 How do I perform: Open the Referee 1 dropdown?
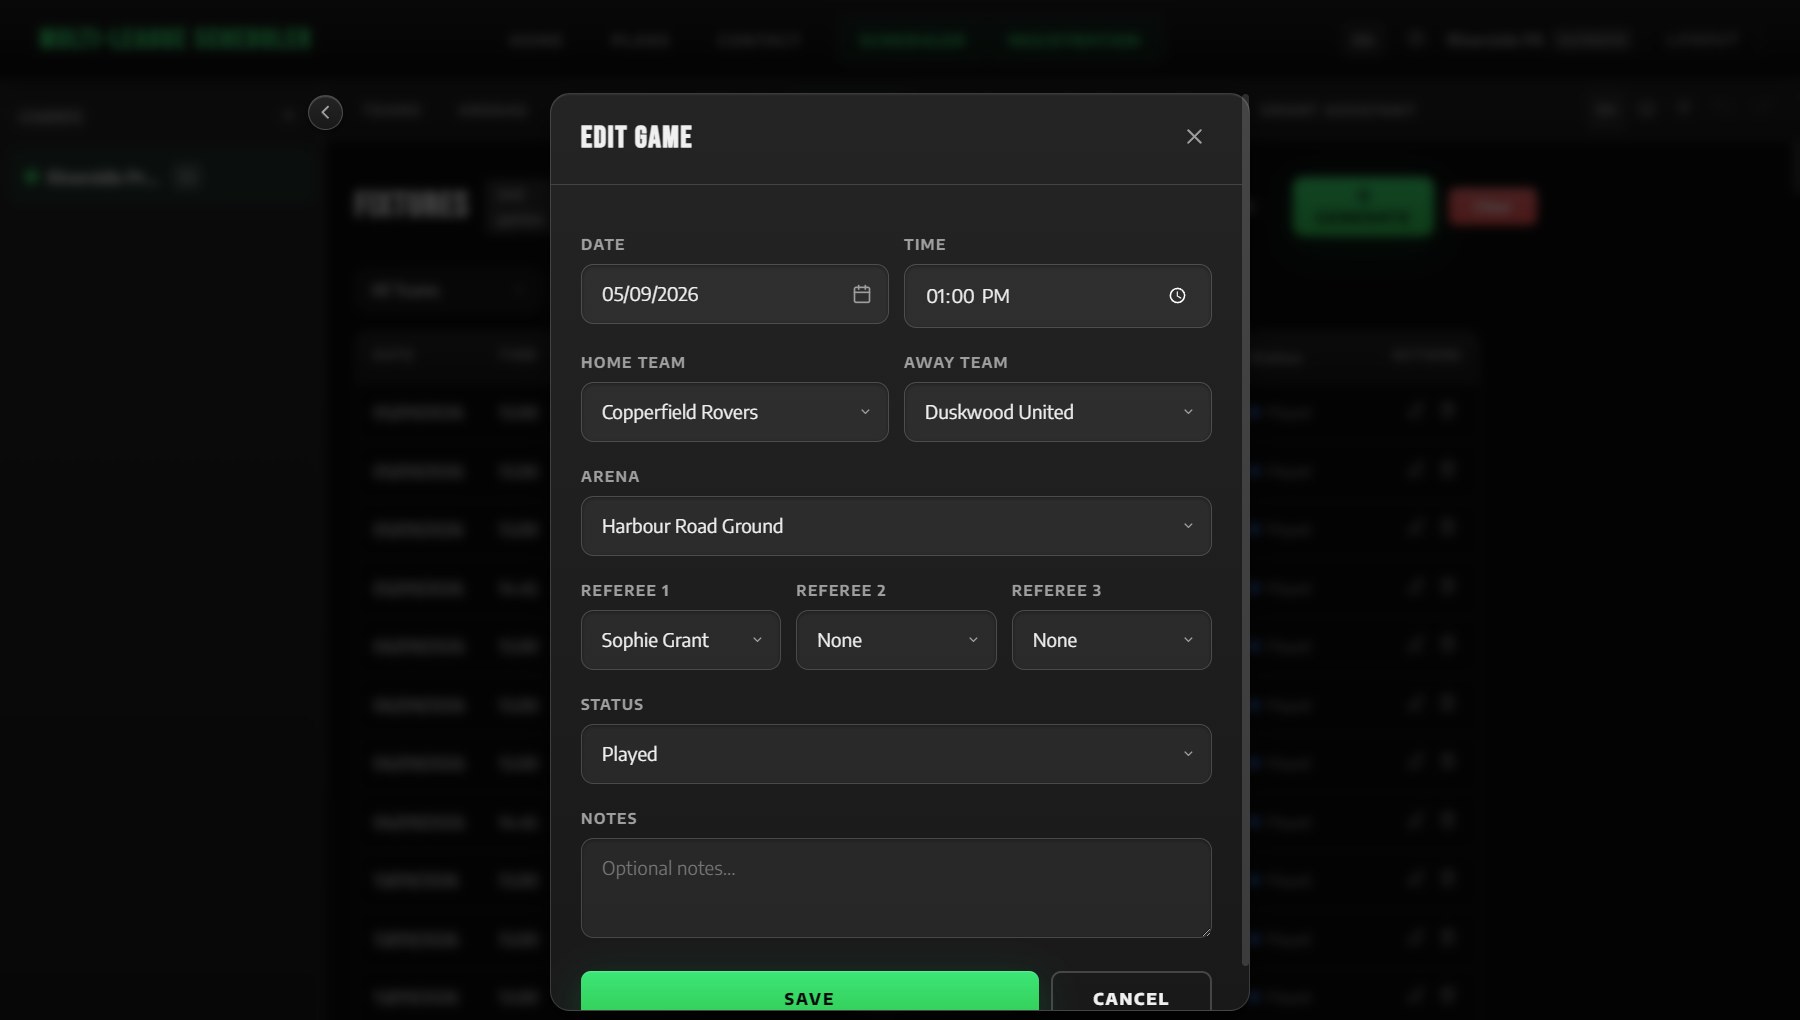[680, 640]
